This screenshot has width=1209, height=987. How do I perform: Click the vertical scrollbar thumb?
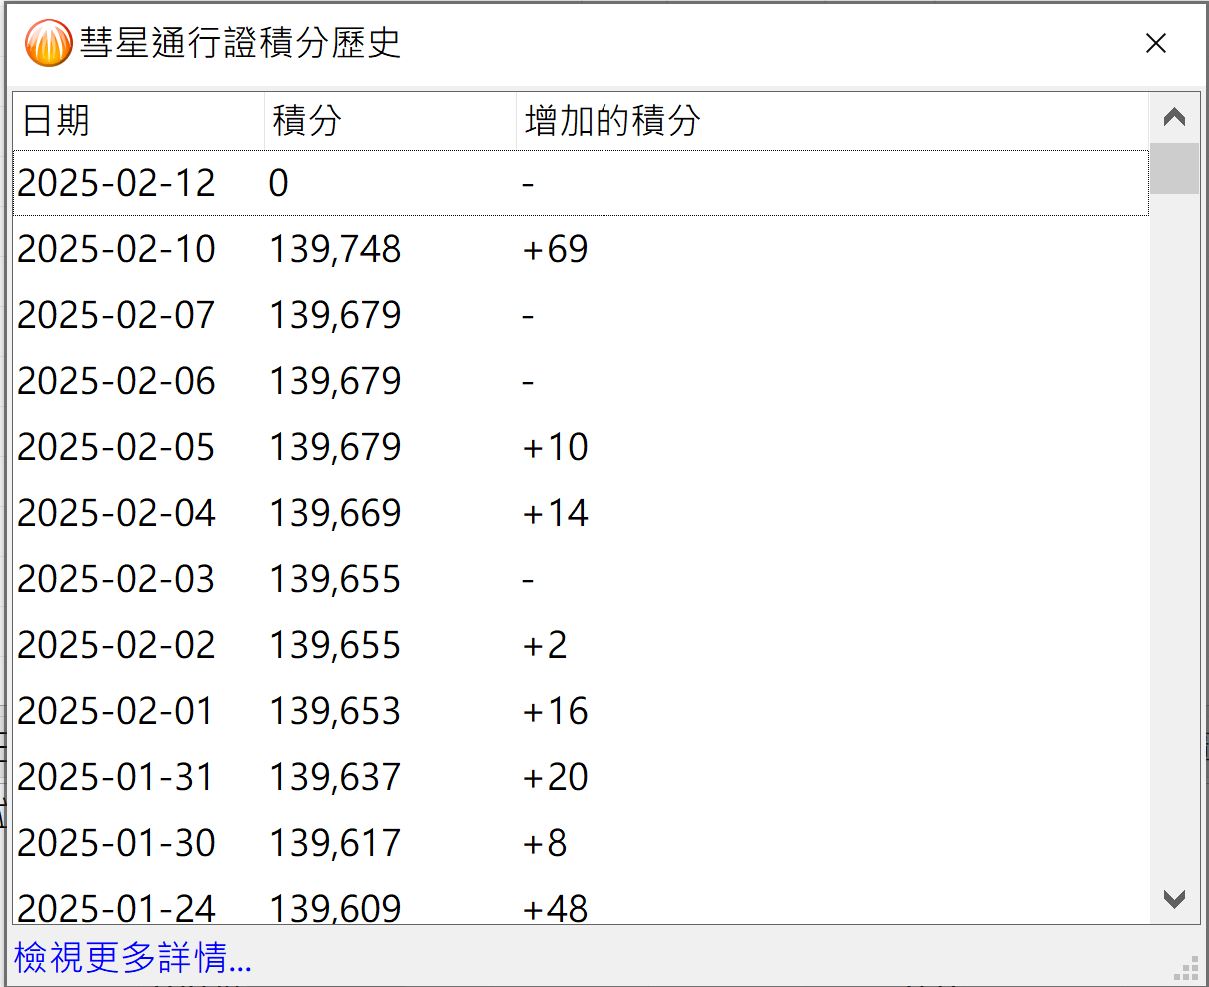[x=1175, y=168]
